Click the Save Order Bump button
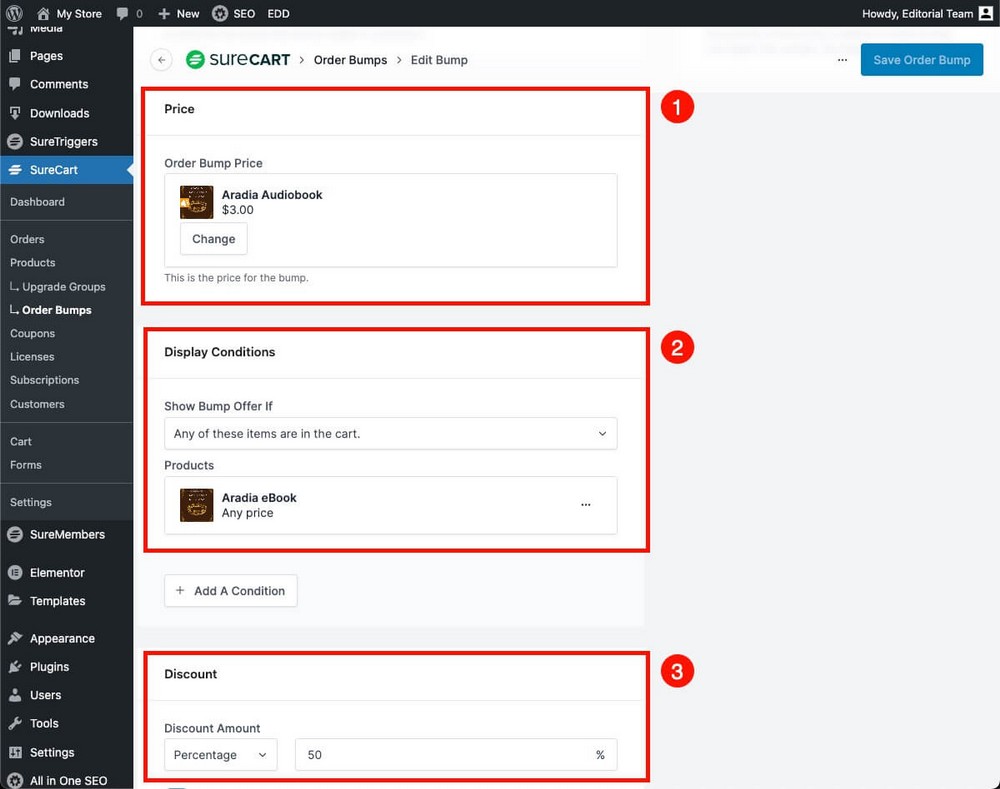Viewport: 1000px width, 789px height. [921, 60]
